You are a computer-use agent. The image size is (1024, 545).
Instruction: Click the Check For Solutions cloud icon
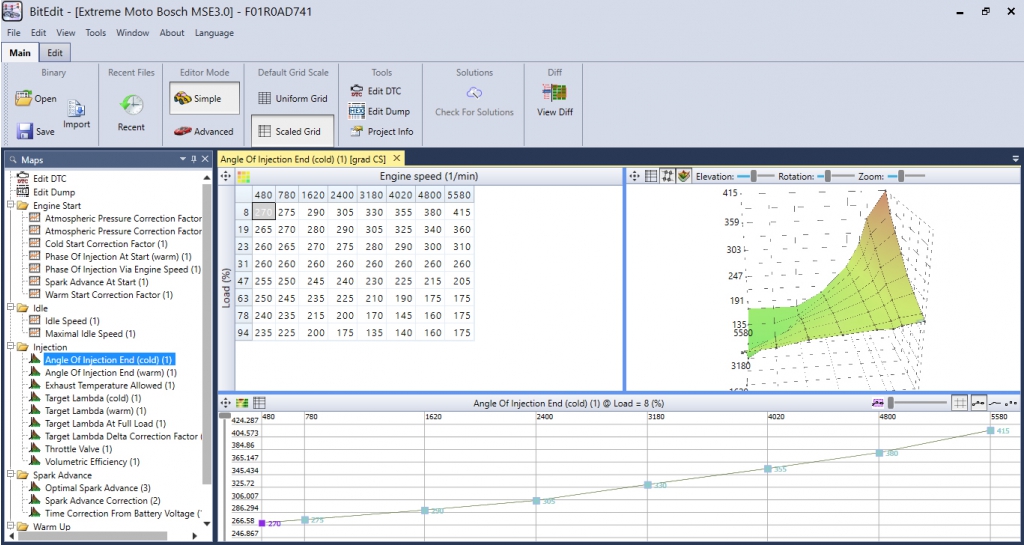(474, 93)
